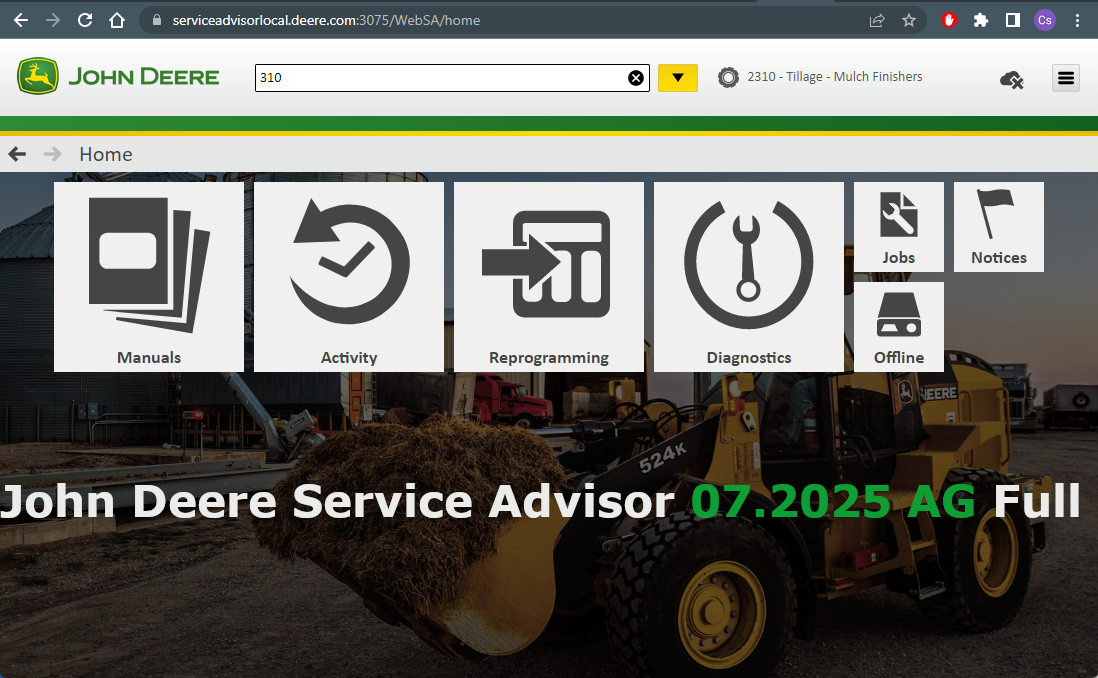1098x678 pixels.
Task: View the Notices flag section
Action: point(998,226)
